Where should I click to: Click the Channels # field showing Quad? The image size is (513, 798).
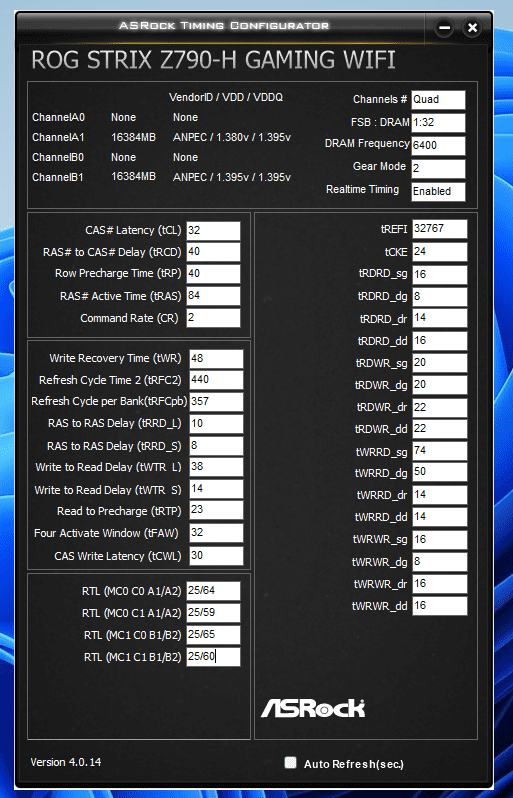(x=438, y=100)
